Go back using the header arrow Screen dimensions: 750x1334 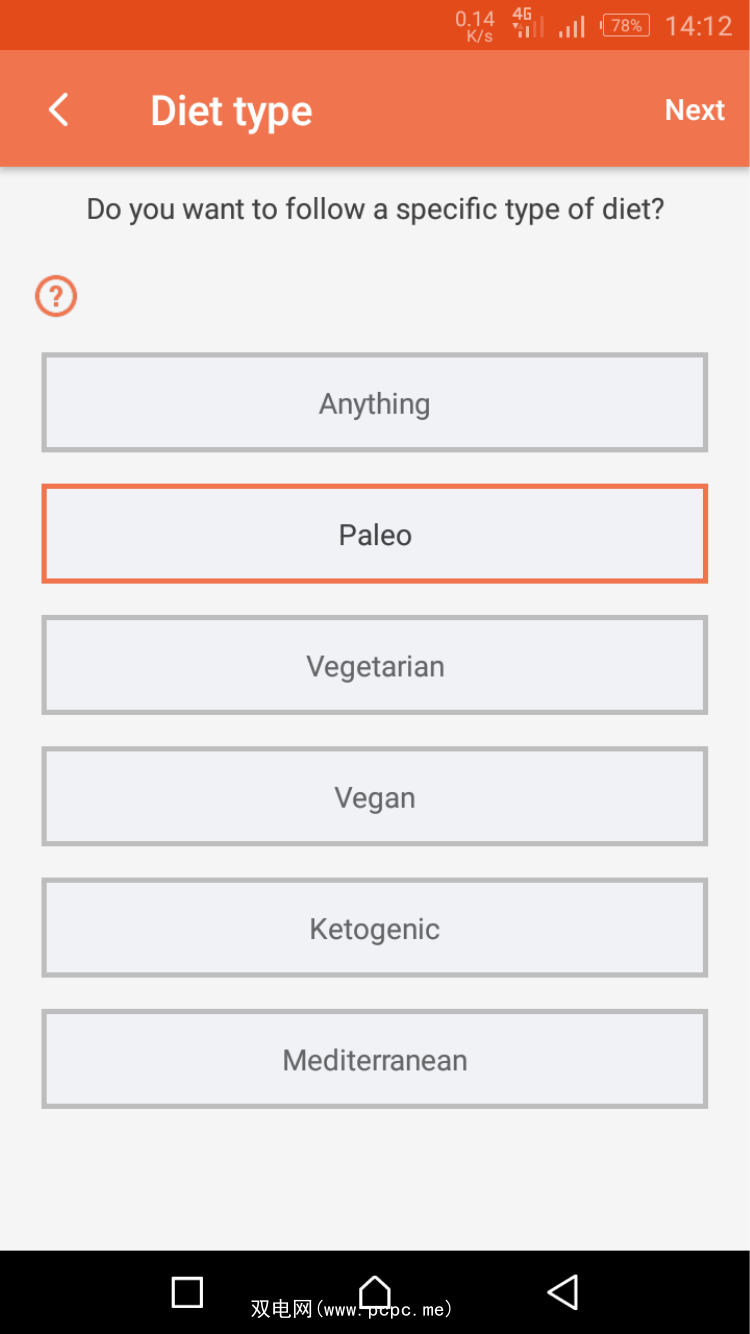pos(59,110)
